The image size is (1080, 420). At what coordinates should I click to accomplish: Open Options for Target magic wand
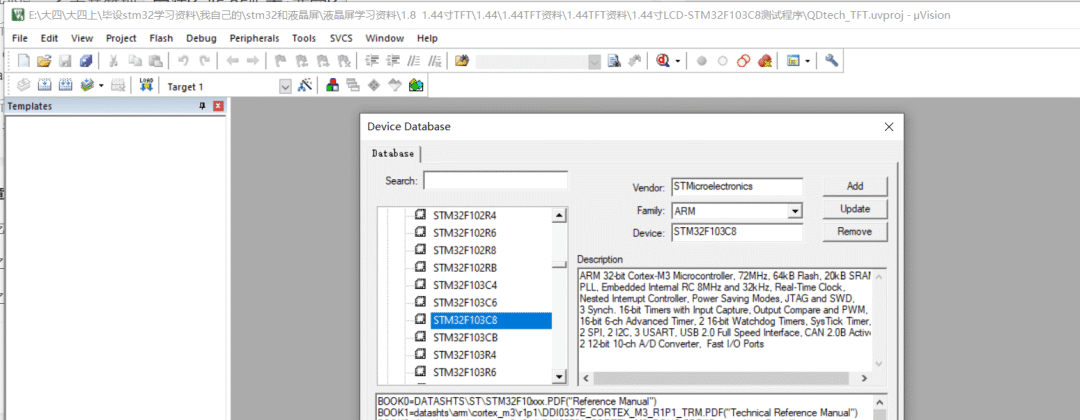(x=305, y=86)
